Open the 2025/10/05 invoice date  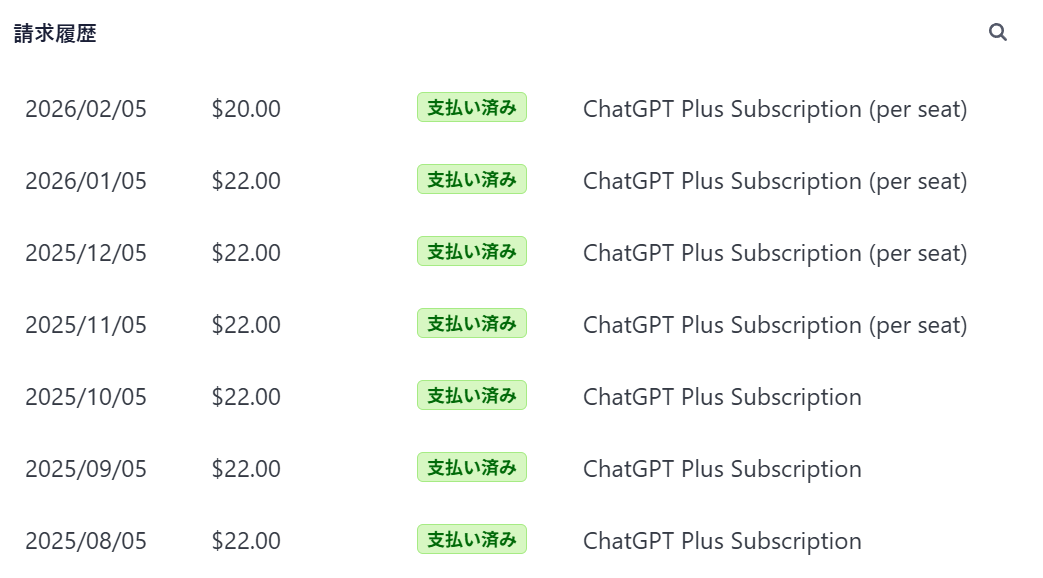[x=86, y=397]
